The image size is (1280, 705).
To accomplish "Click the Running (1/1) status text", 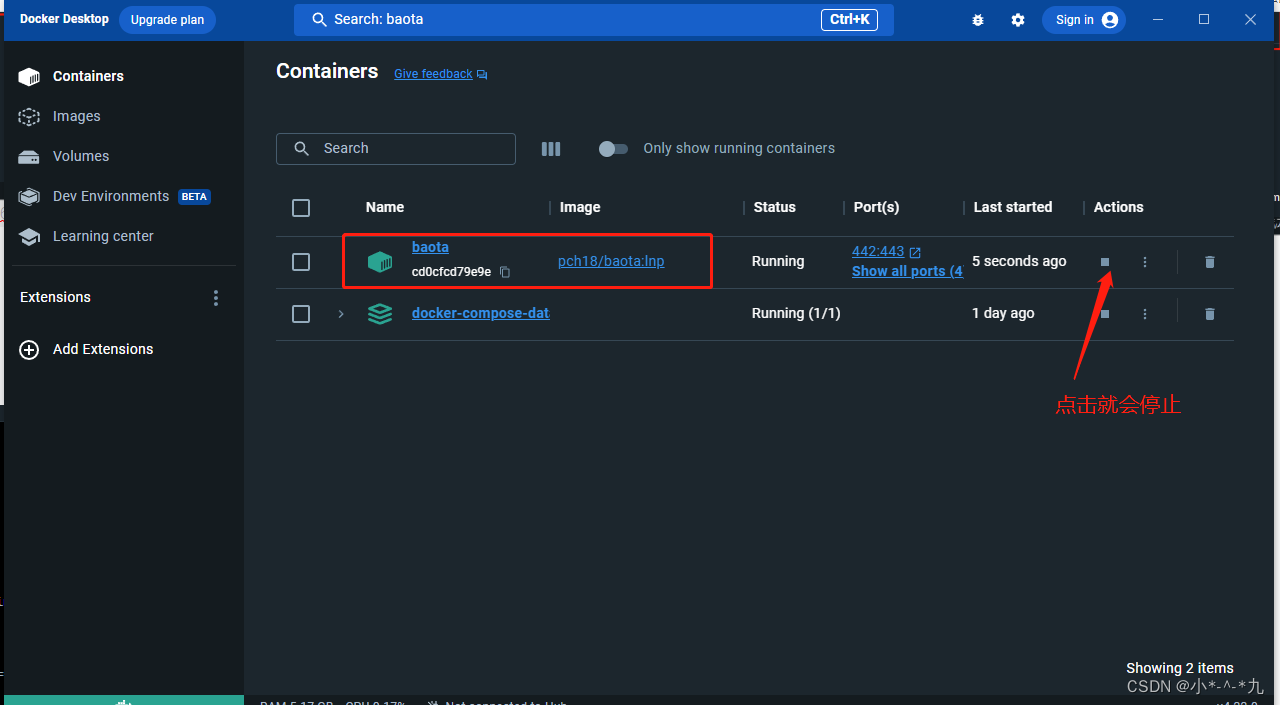I will pos(796,313).
